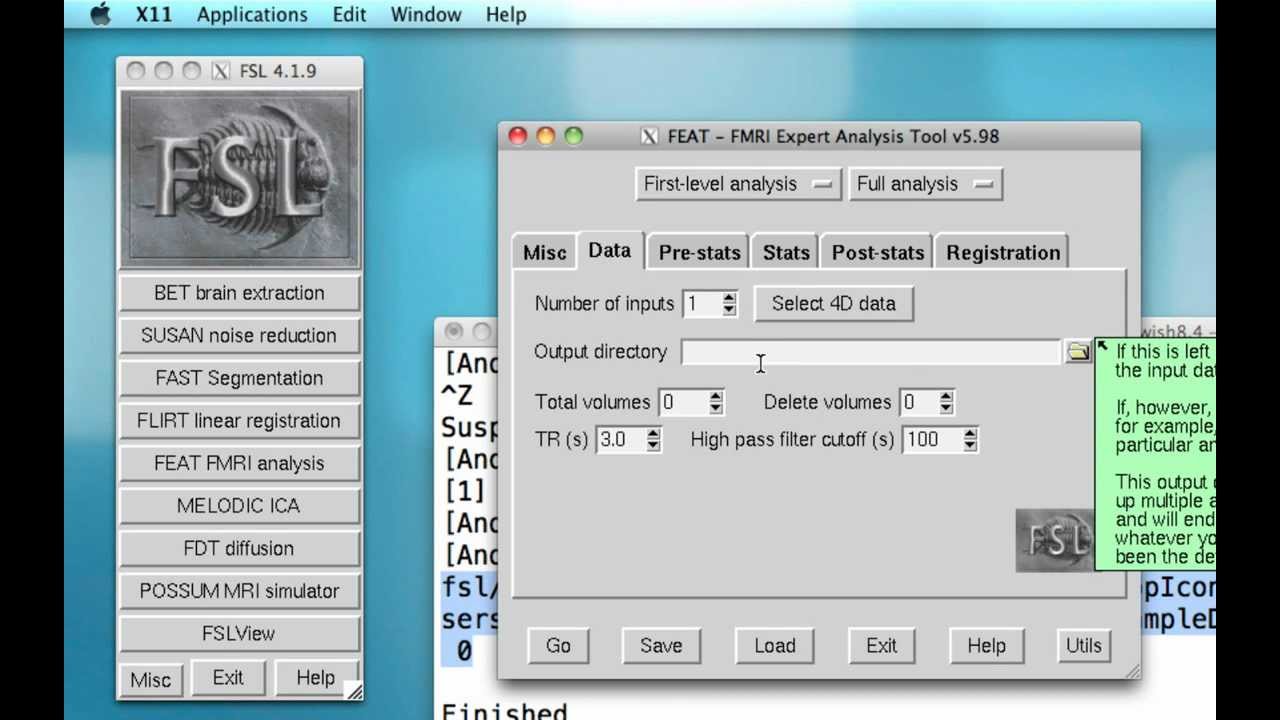Viewport: 1280px width, 720px height.
Task: Launch FLIRT linear registration
Action: click(x=239, y=421)
